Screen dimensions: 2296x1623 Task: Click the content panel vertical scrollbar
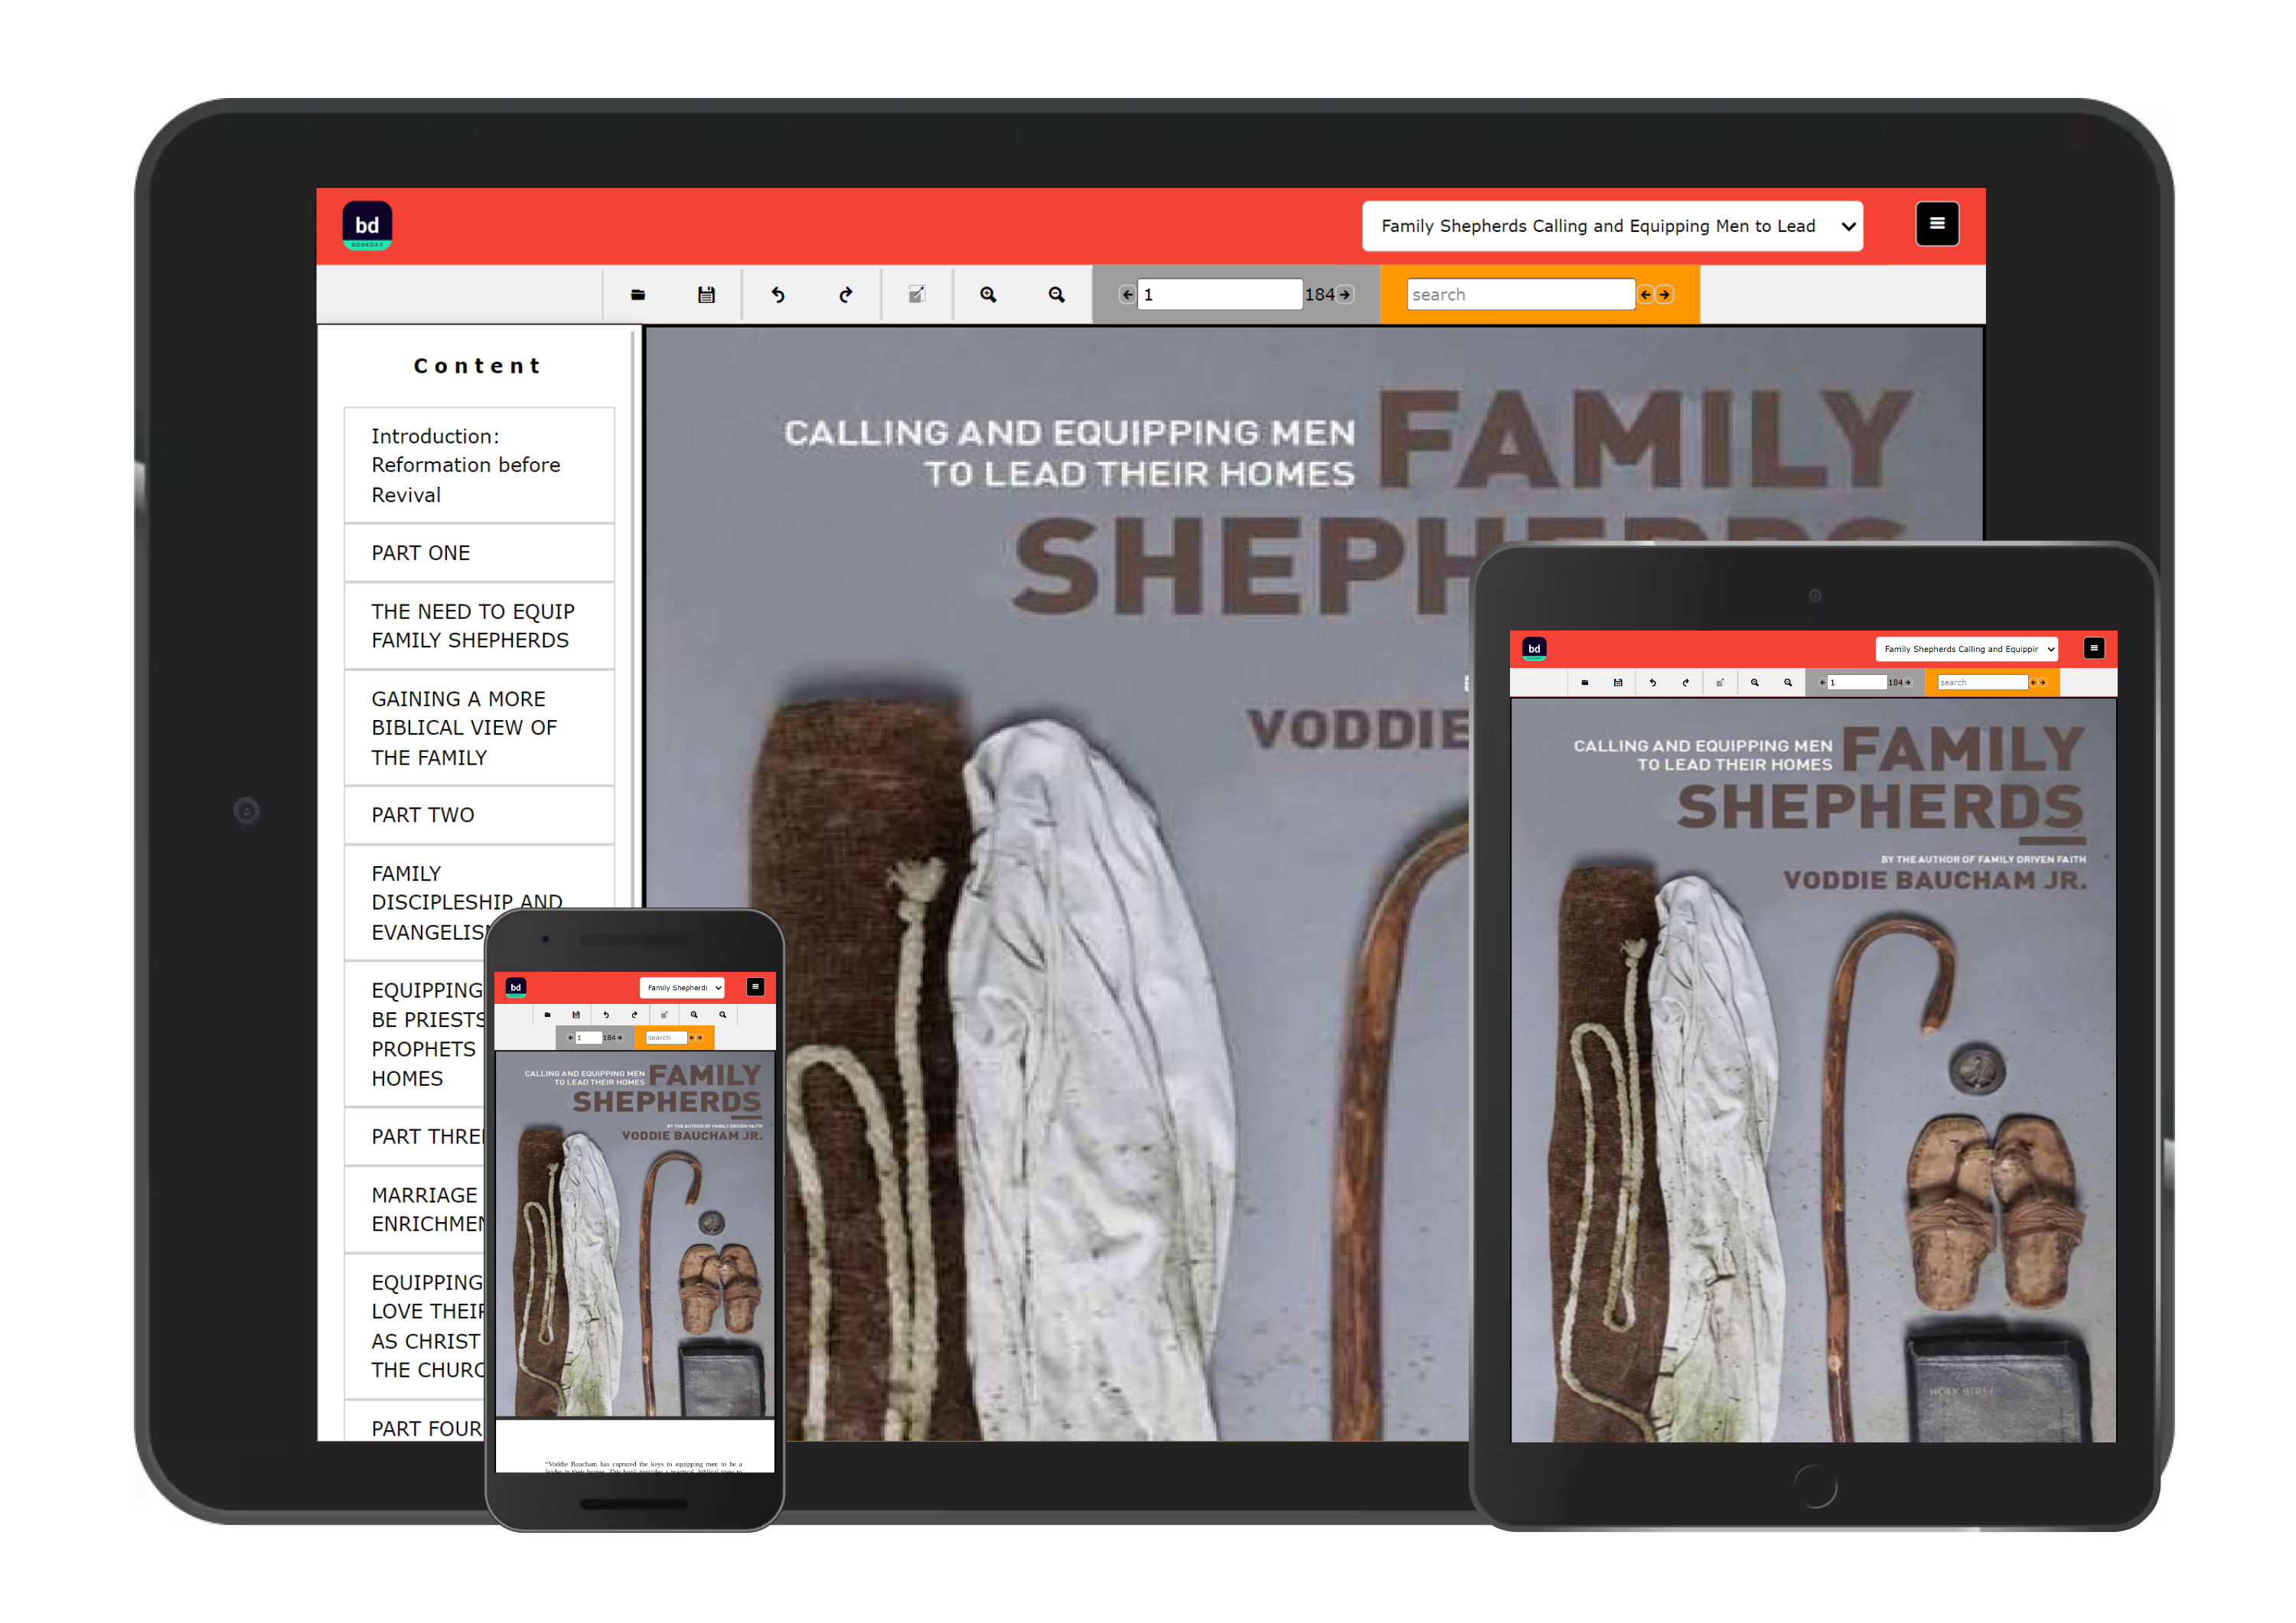[633, 600]
